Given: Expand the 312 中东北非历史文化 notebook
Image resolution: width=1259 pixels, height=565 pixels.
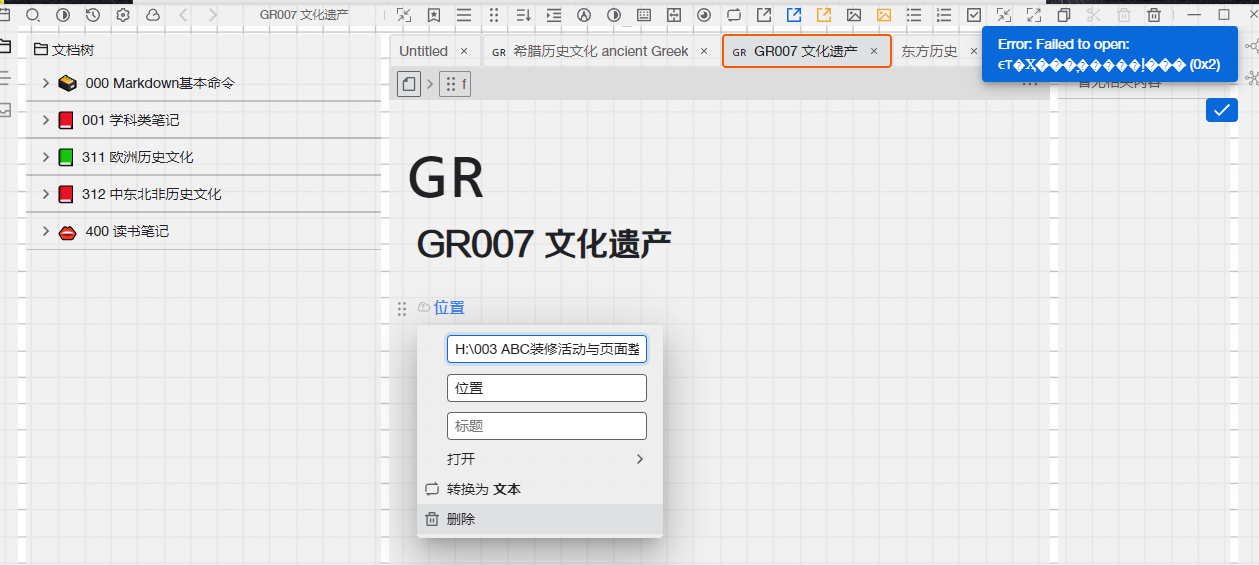Looking at the screenshot, I should (x=46, y=194).
